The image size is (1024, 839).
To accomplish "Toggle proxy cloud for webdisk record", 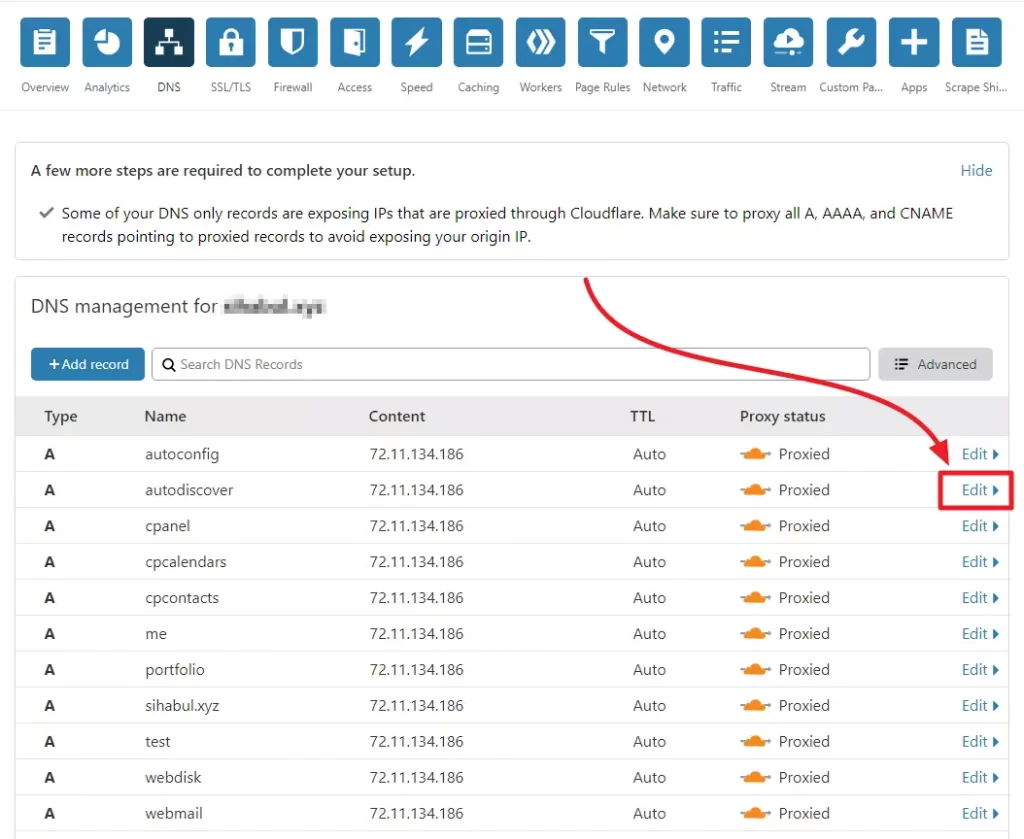I will click(756, 777).
